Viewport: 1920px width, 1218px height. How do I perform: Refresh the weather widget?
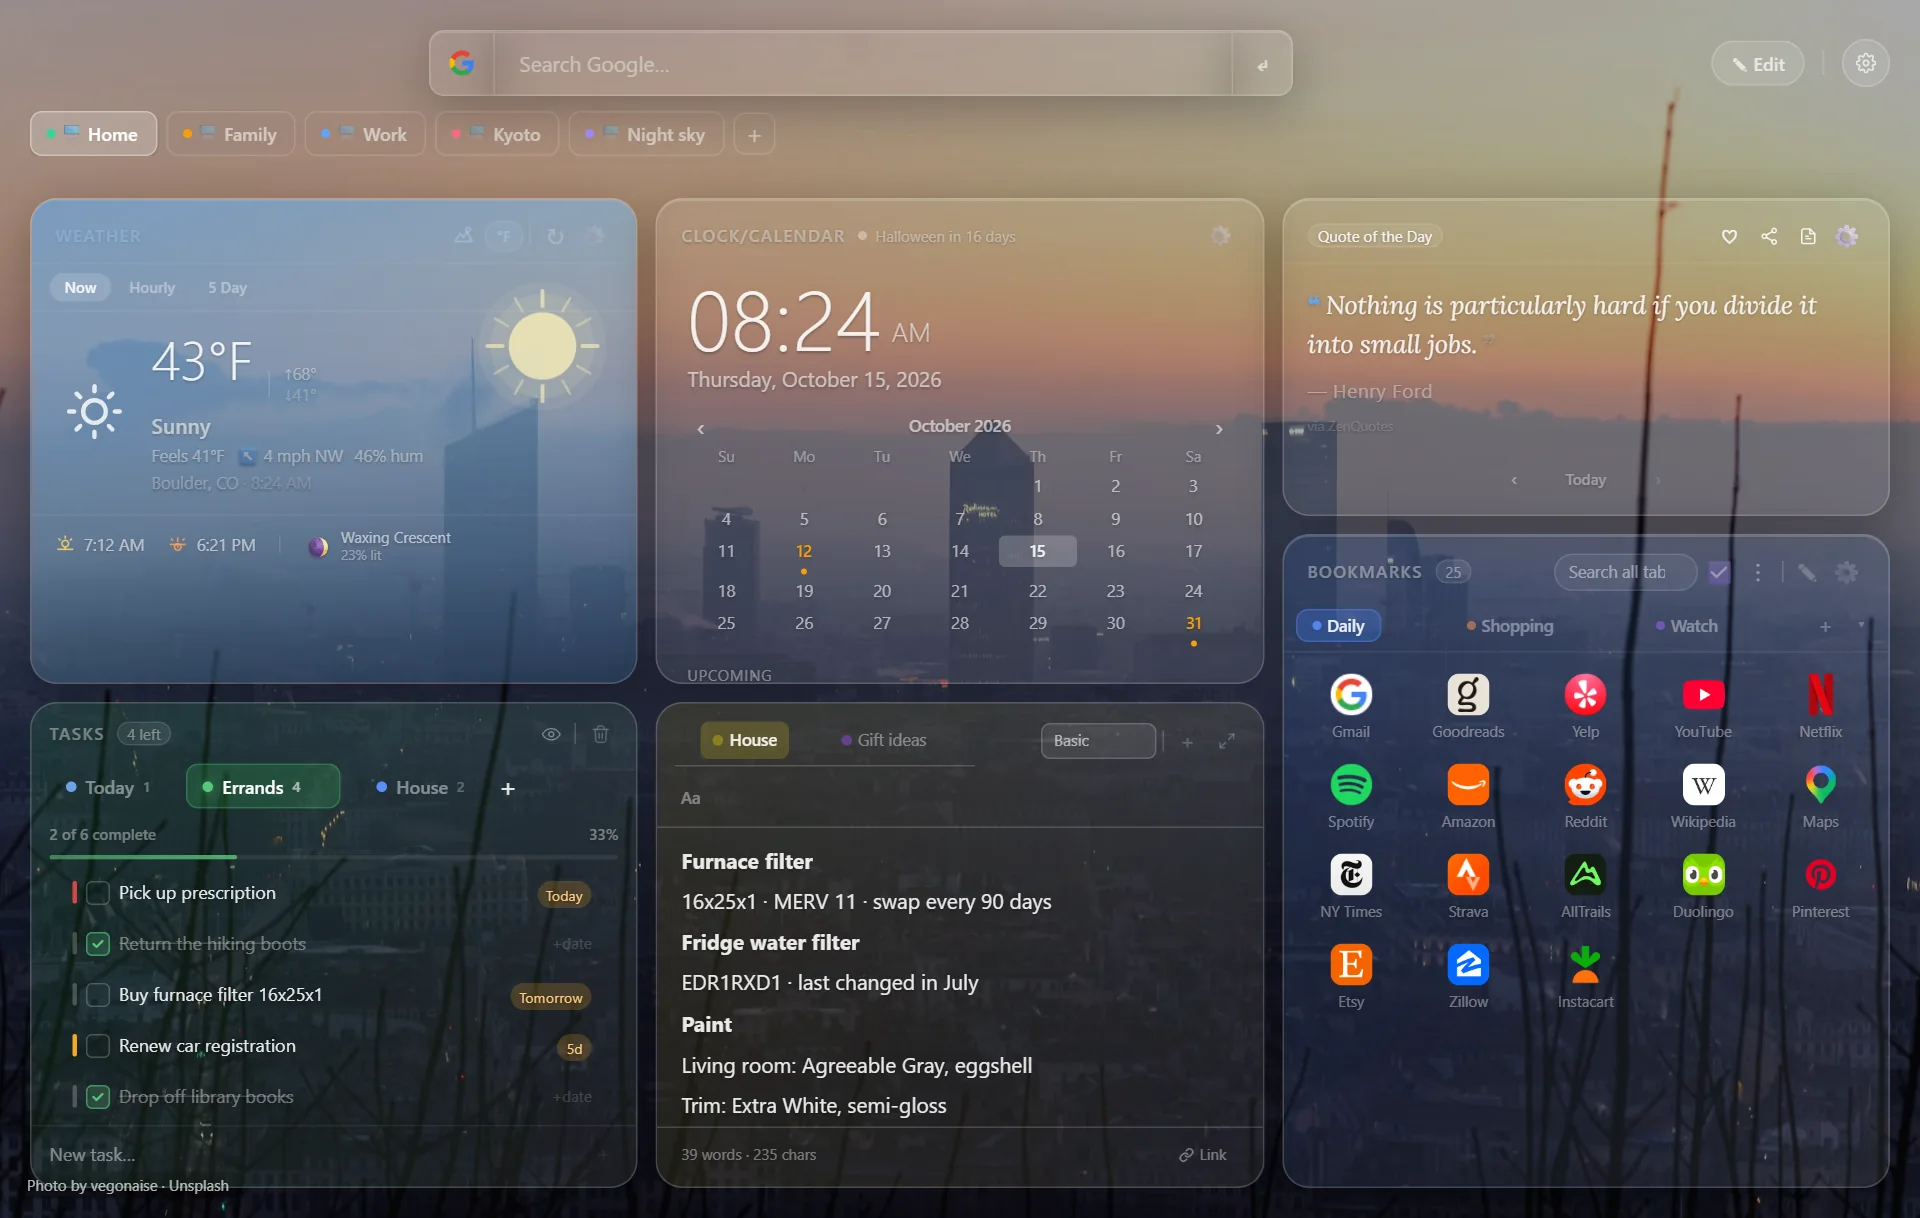tap(555, 236)
